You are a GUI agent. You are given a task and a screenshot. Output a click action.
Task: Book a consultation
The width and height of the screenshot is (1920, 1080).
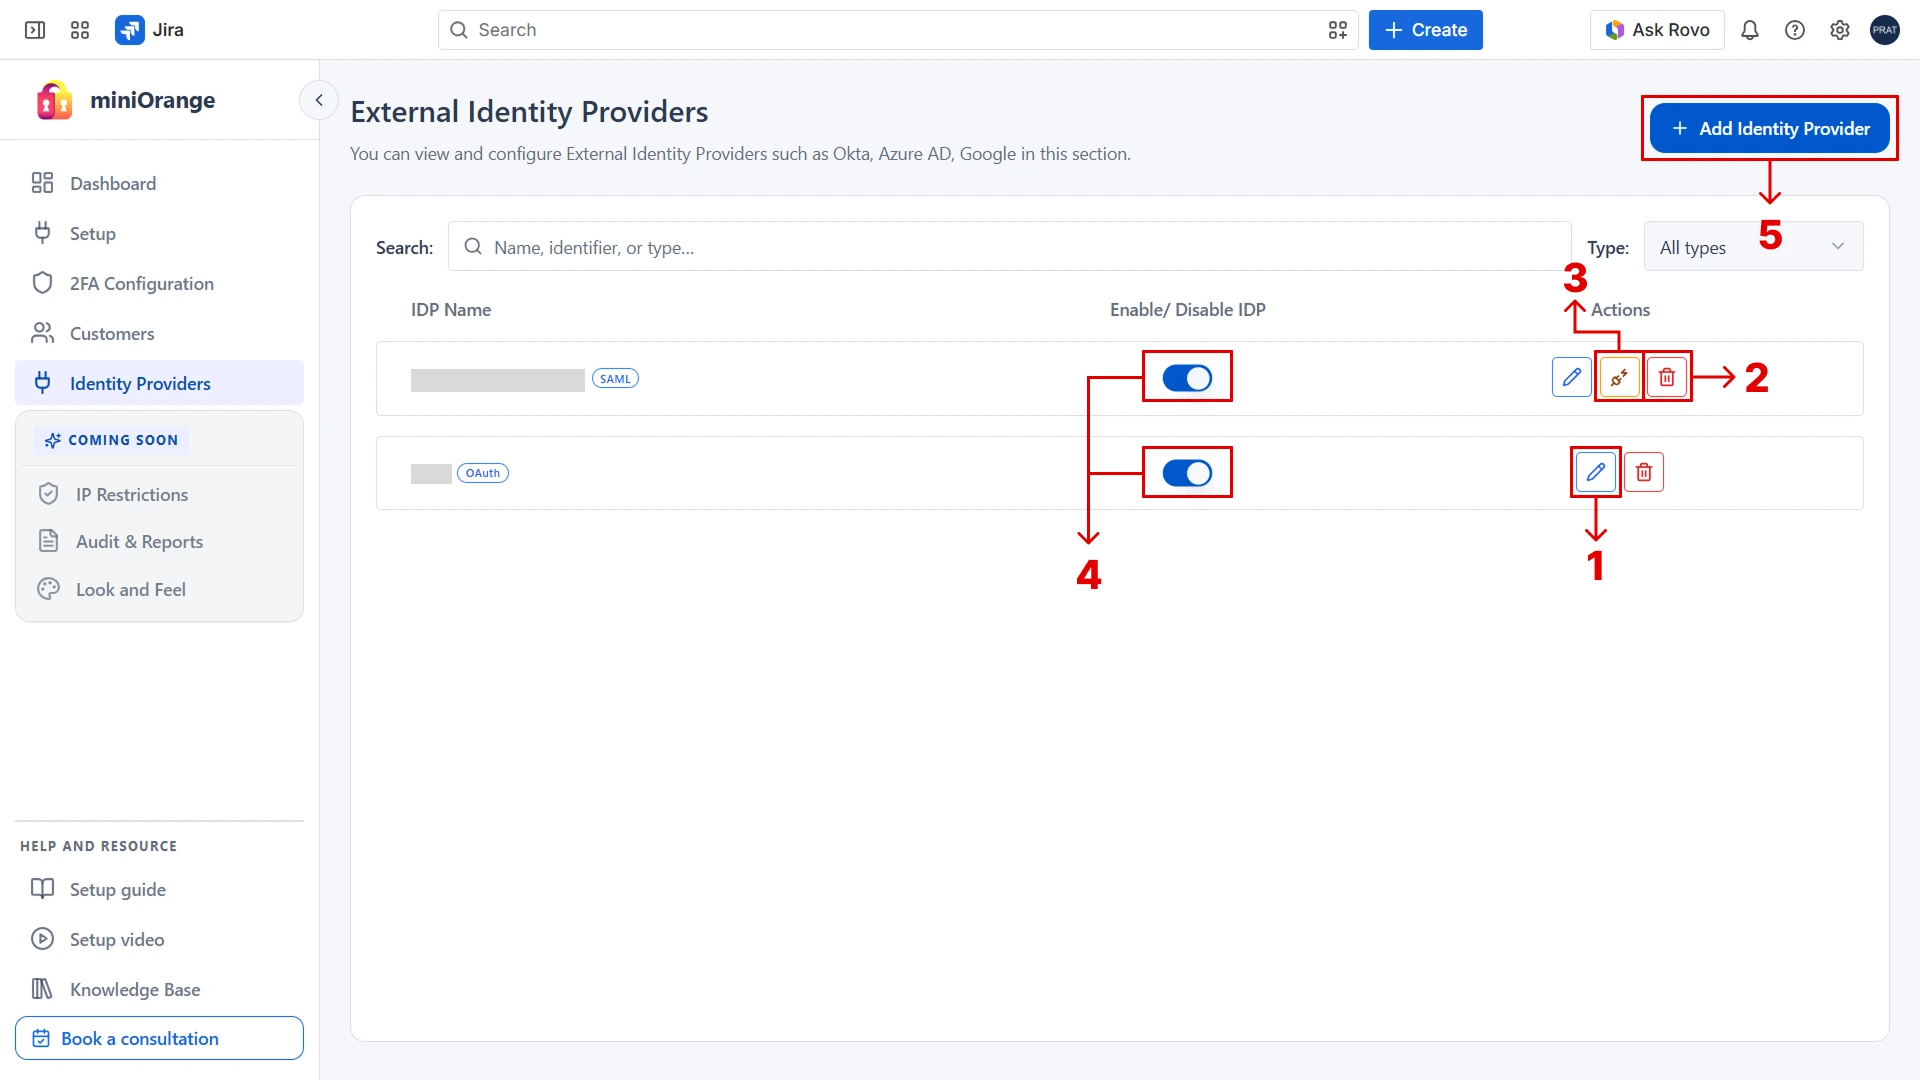click(159, 1038)
